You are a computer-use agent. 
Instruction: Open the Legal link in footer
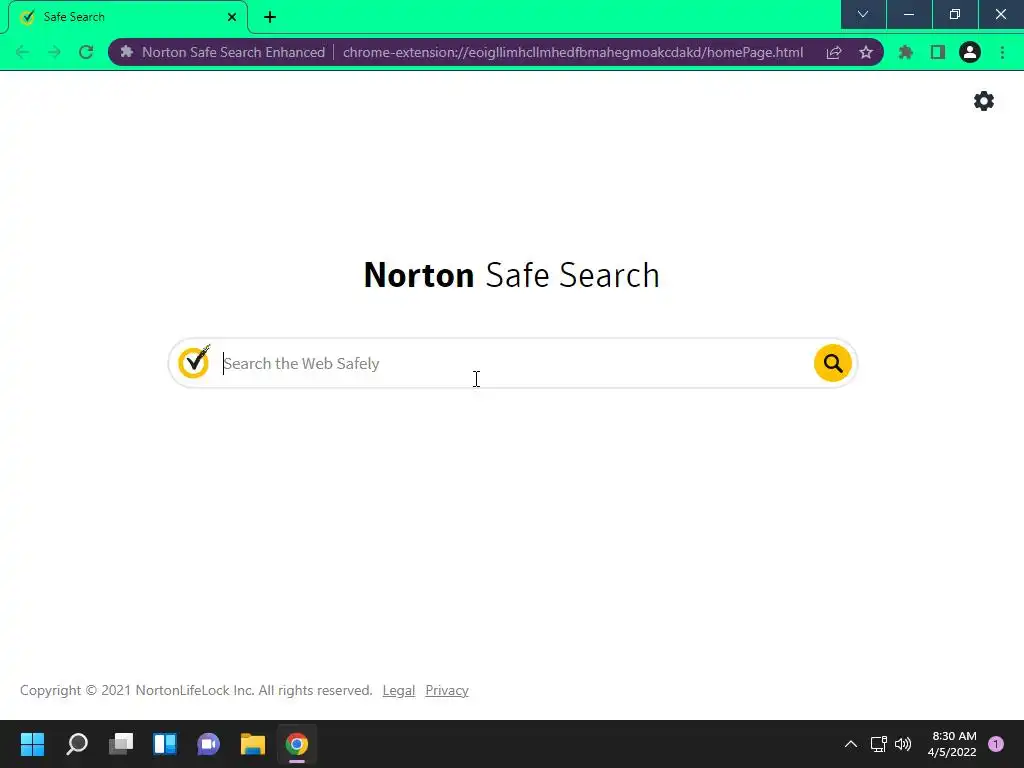(x=398, y=690)
